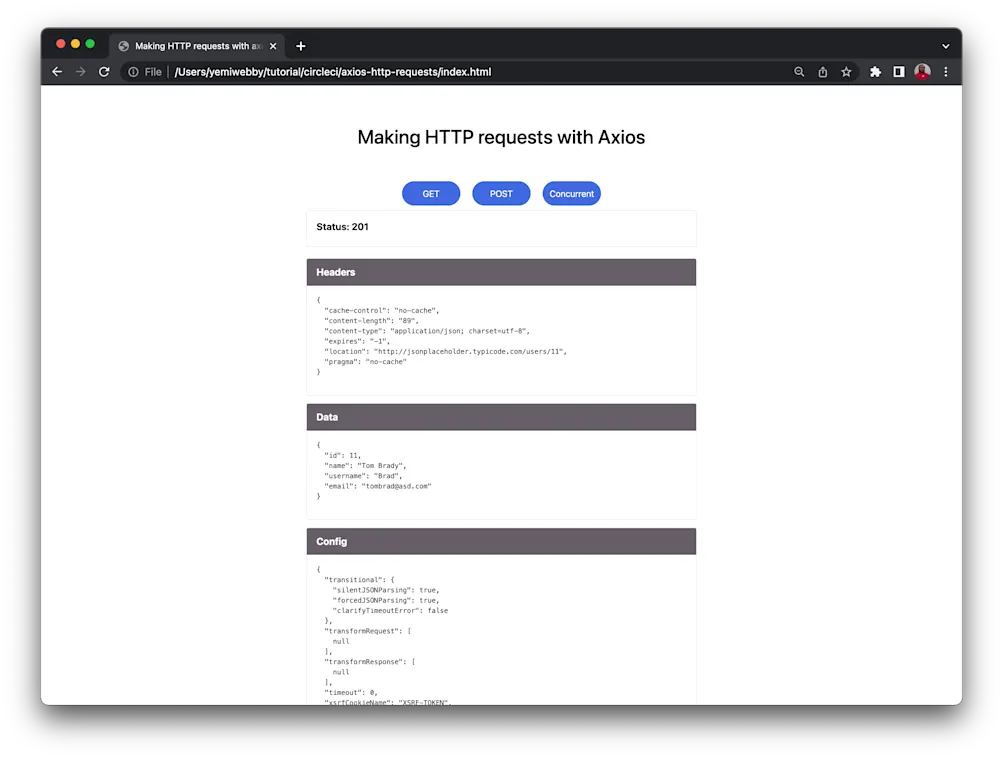
Task: Click the 'Status: 201' text
Action: (x=342, y=227)
